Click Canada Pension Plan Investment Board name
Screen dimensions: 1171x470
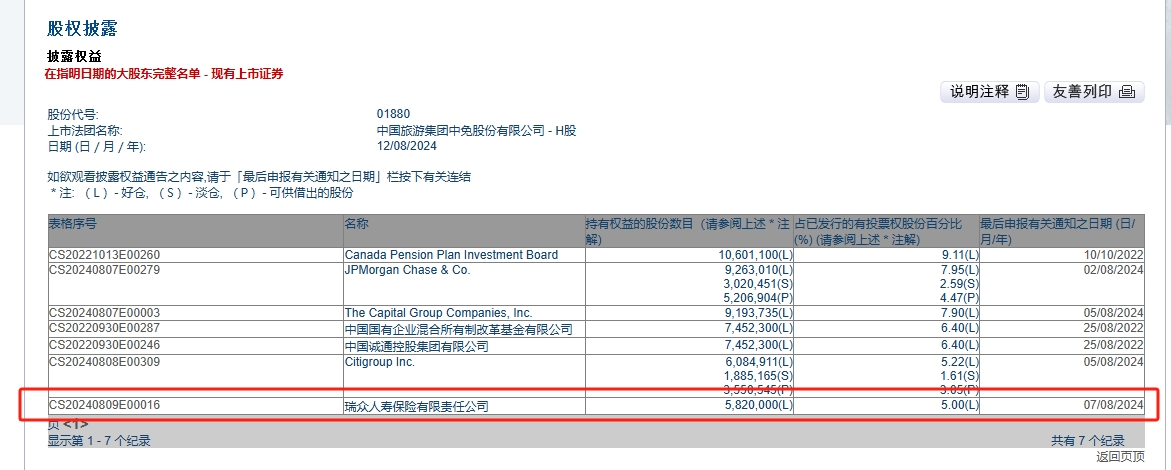451,255
